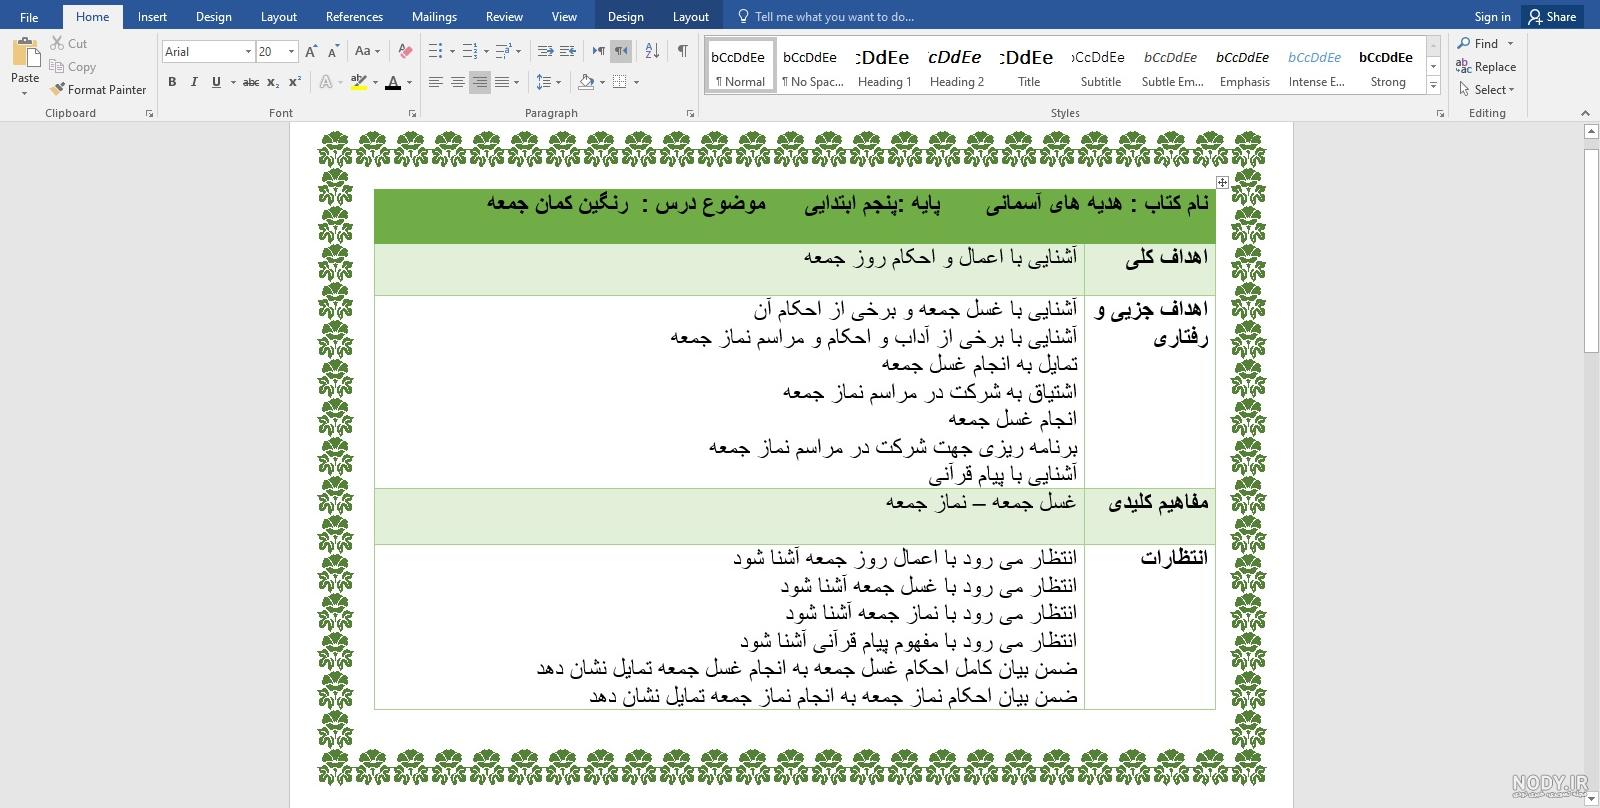Open the References ribbon tab

pos(354,16)
